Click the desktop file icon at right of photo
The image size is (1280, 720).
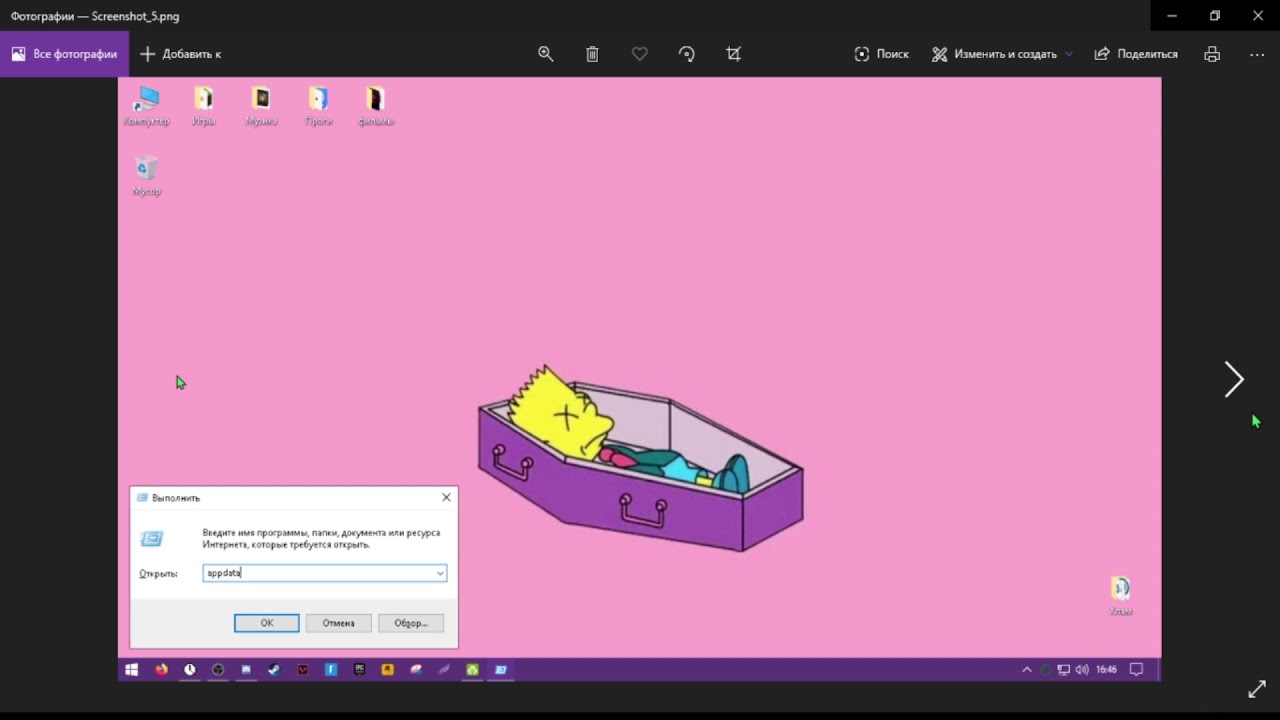pos(1121,596)
